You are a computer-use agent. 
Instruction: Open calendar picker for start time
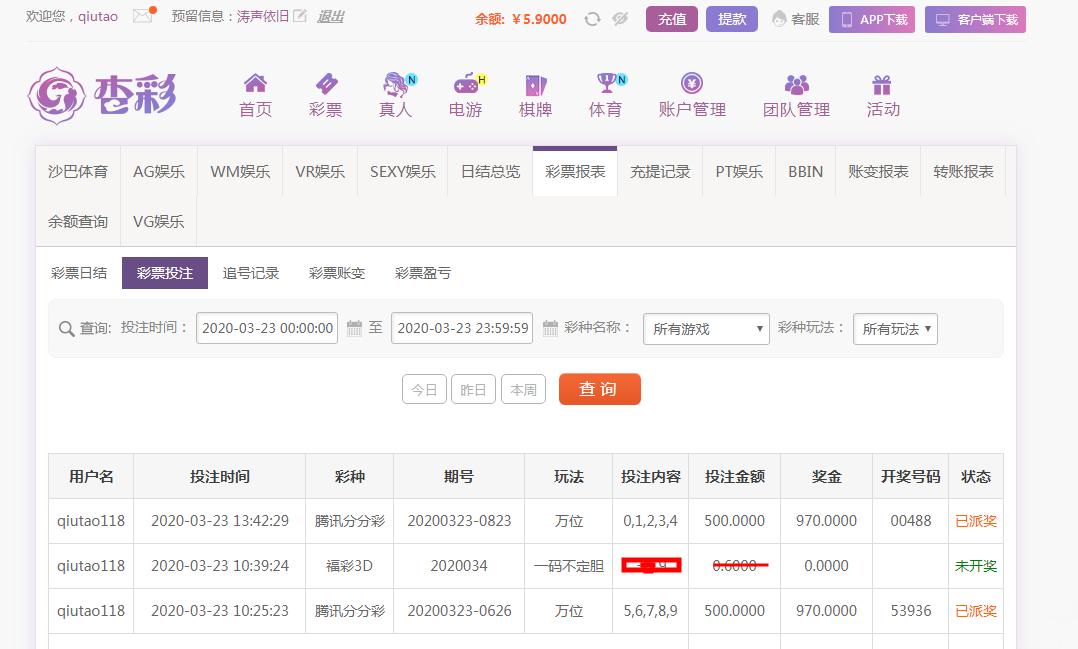point(354,328)
